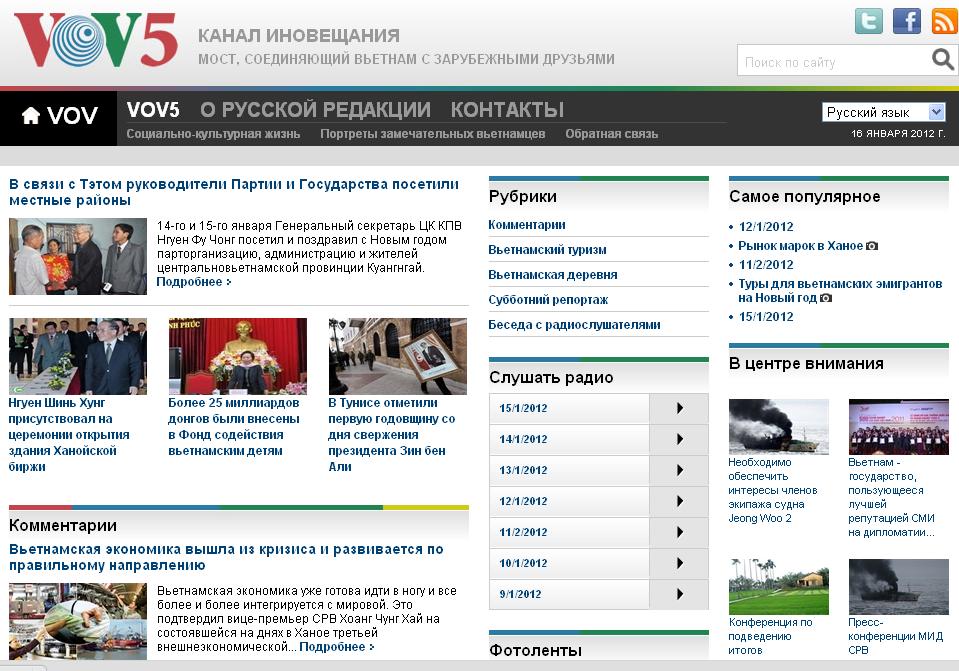Play the 14/1/2012 radio broadcast
Image resolution: width=959 pixels, height=671 pixels.
click(679, 439)
